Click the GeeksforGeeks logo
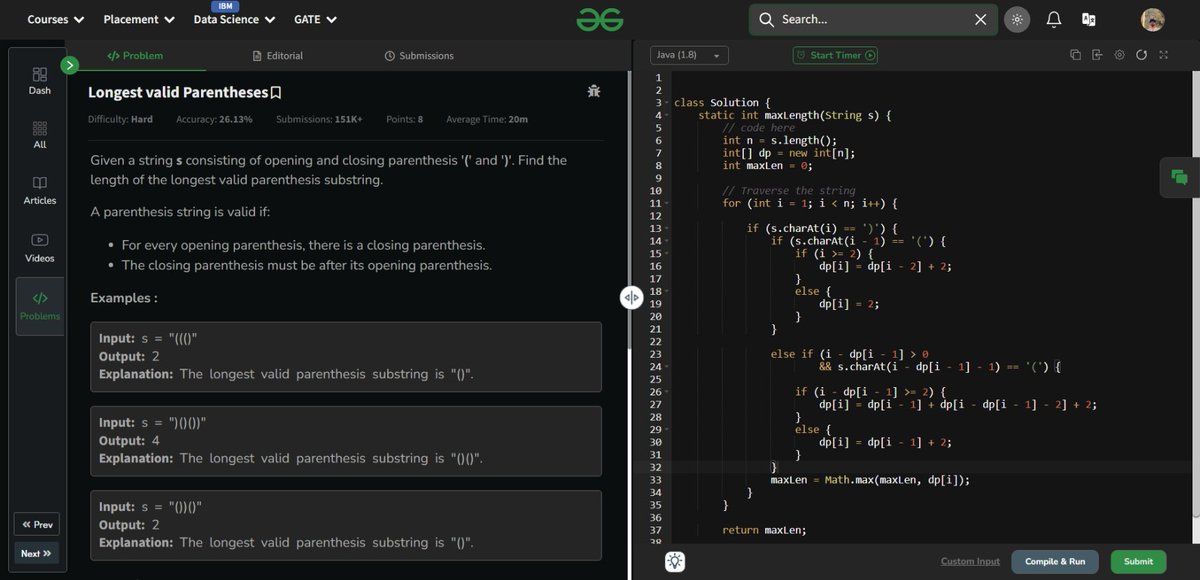1200x580 pixels. (x=600, y=19)
